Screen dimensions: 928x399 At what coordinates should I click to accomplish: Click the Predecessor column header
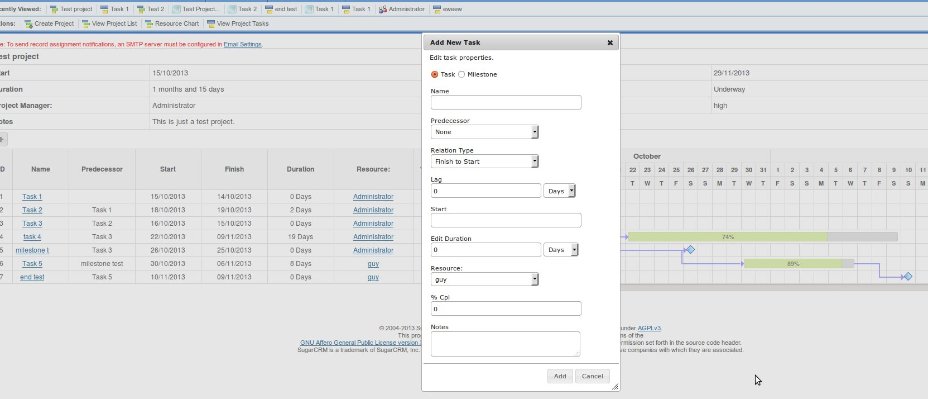pyautogui.click(x=102, y=169)
